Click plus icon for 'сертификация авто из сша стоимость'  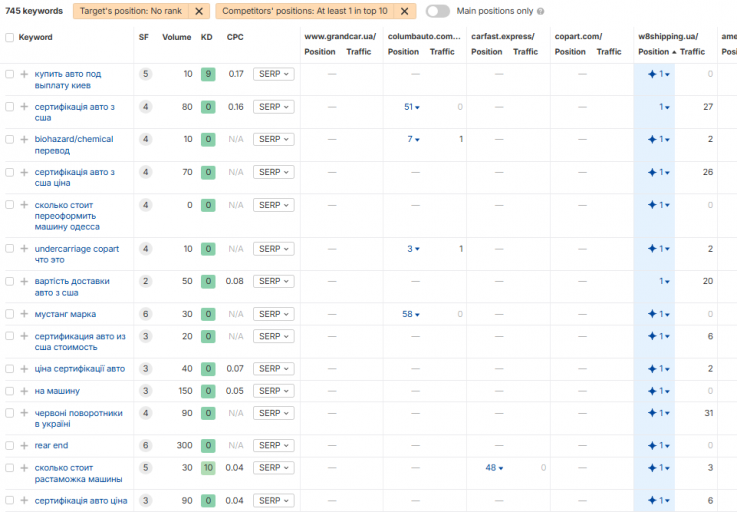pyautogui.click(x=24, y=336)
